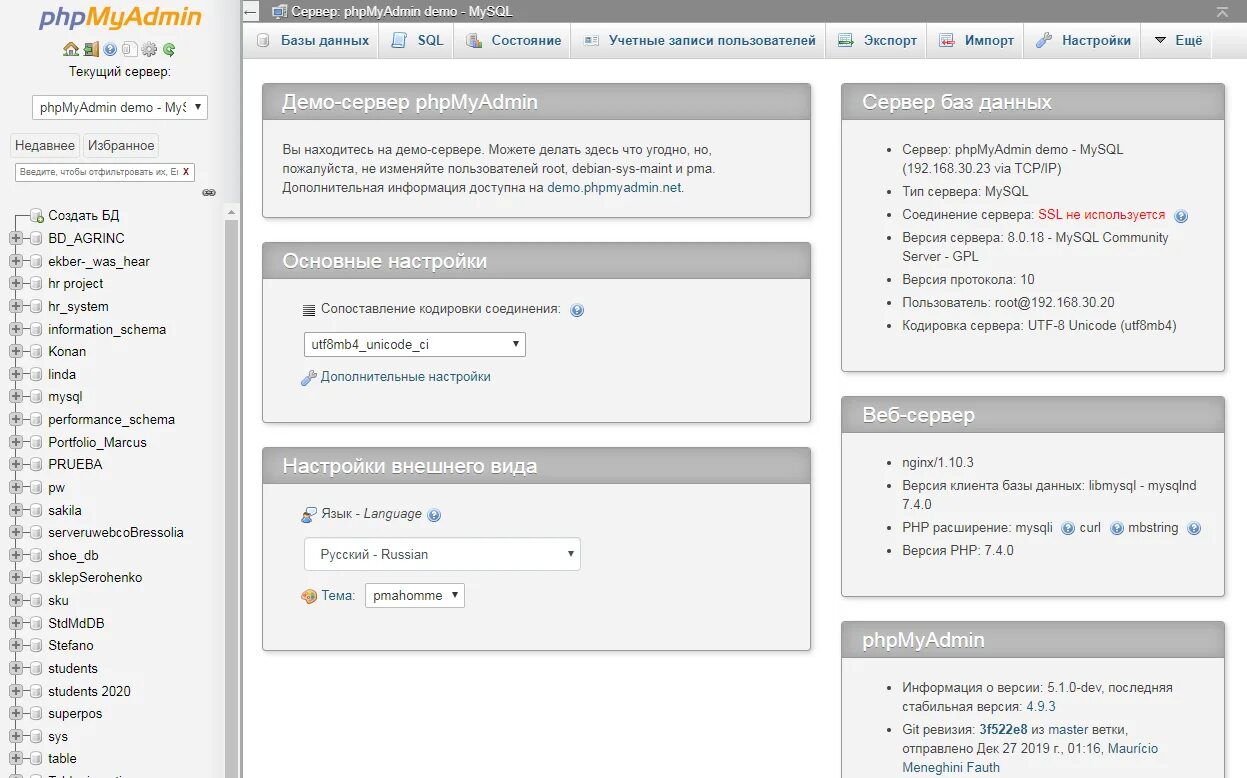Viewport: 1247px width, 778px height.
Task: Open help icon next to SSL не используется
Action: click(1181, 216)
